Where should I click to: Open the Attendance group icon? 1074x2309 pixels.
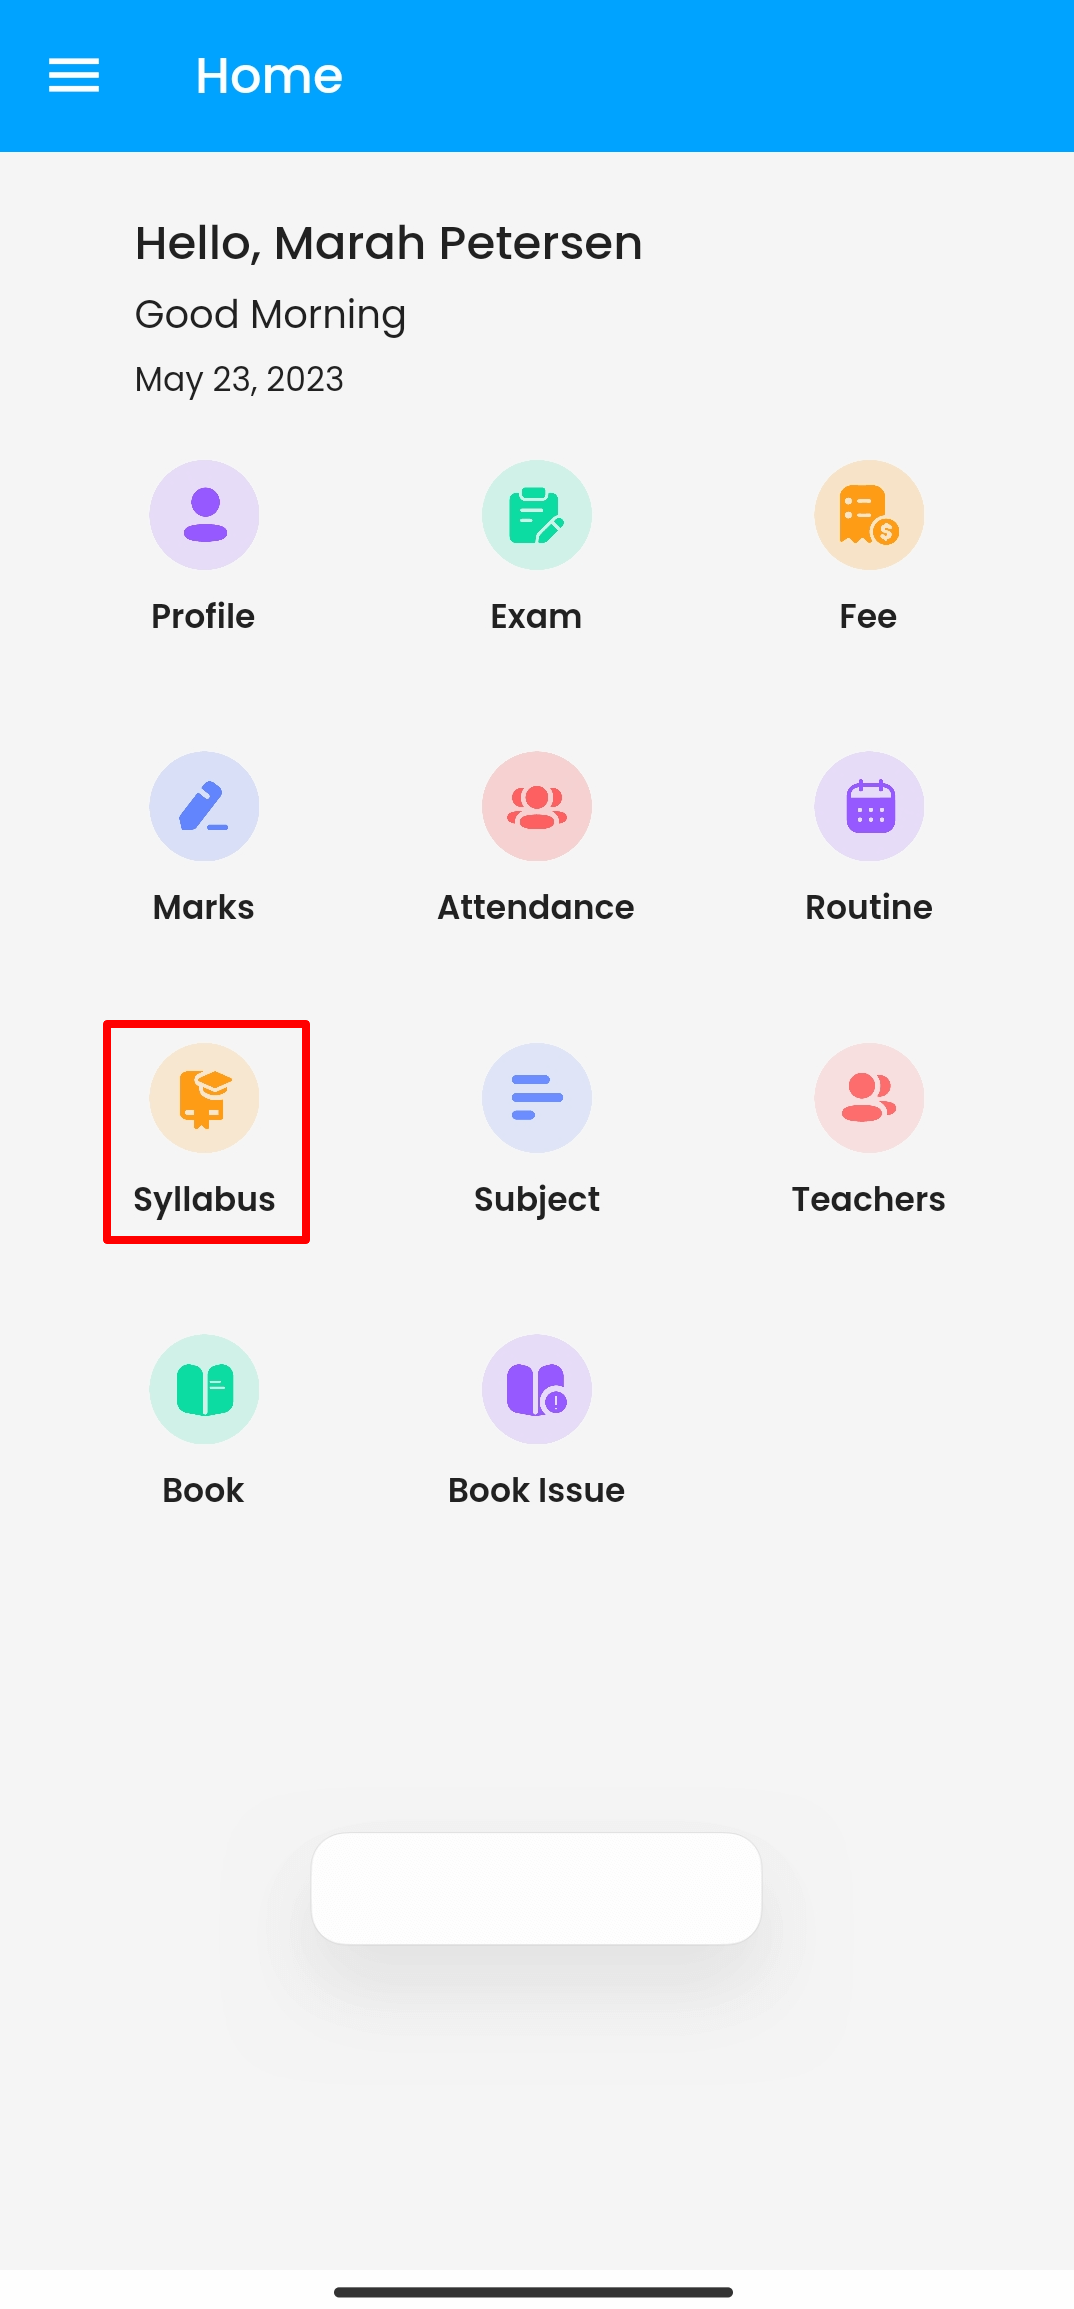point(537,806)
